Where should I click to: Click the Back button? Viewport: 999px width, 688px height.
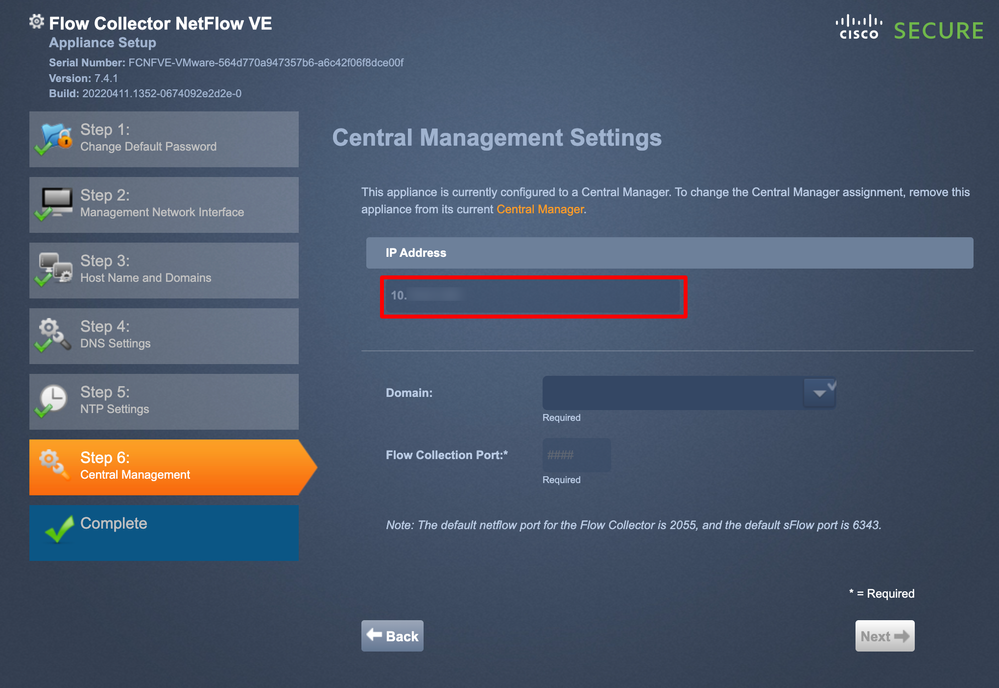(392, 636)
